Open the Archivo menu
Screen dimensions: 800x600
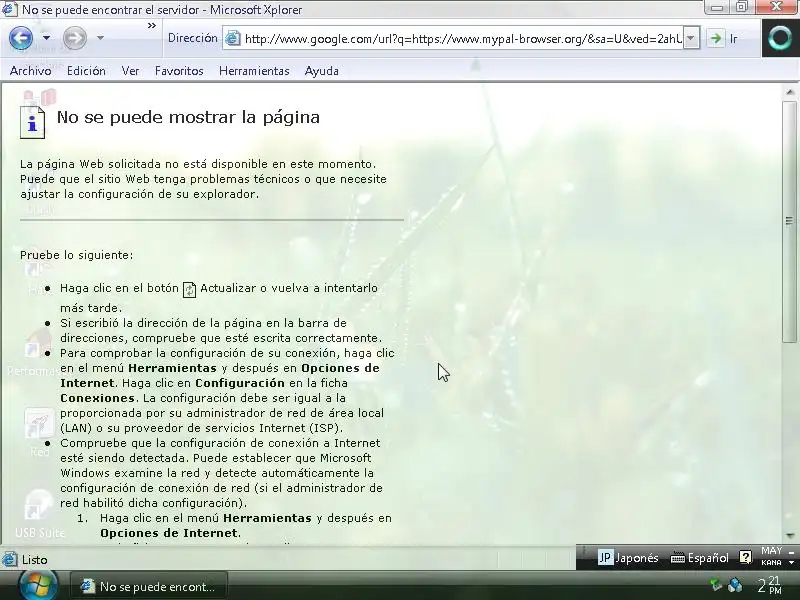[x=31, y=71]
